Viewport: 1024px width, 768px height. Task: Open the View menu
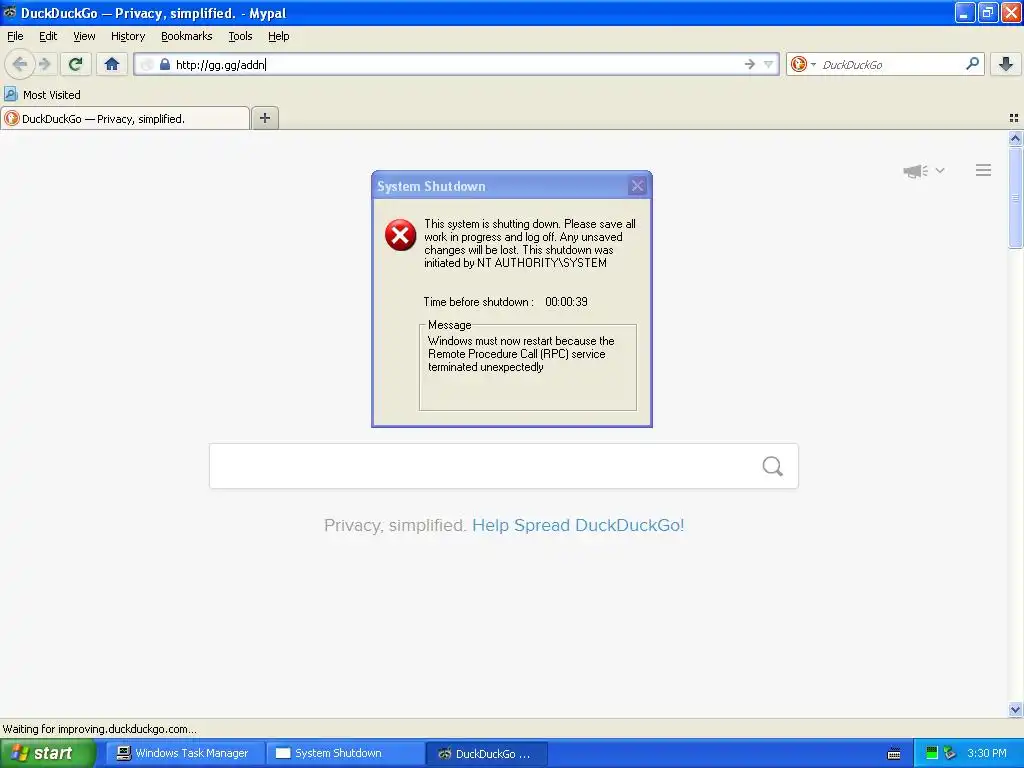(x=84, y=36)
